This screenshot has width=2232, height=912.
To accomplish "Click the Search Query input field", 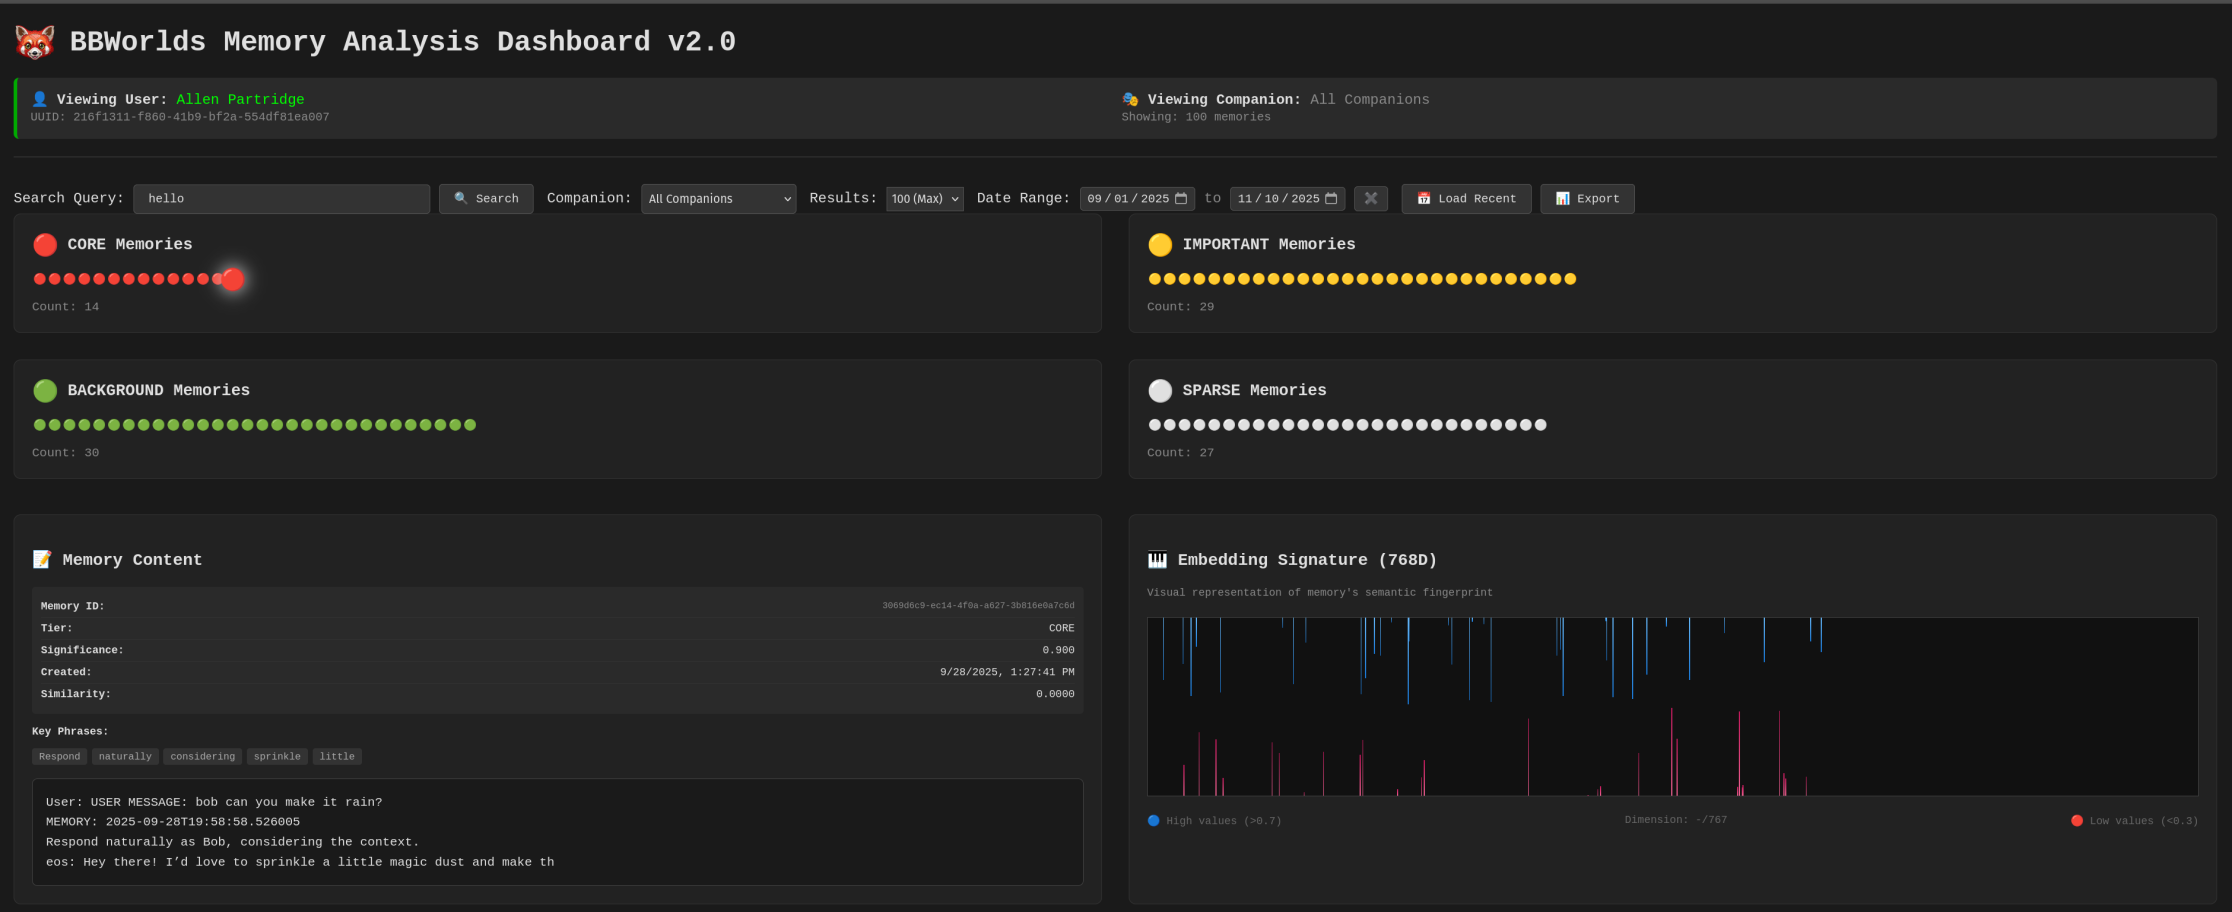I will pyautogui.click(x=281, y=199).
